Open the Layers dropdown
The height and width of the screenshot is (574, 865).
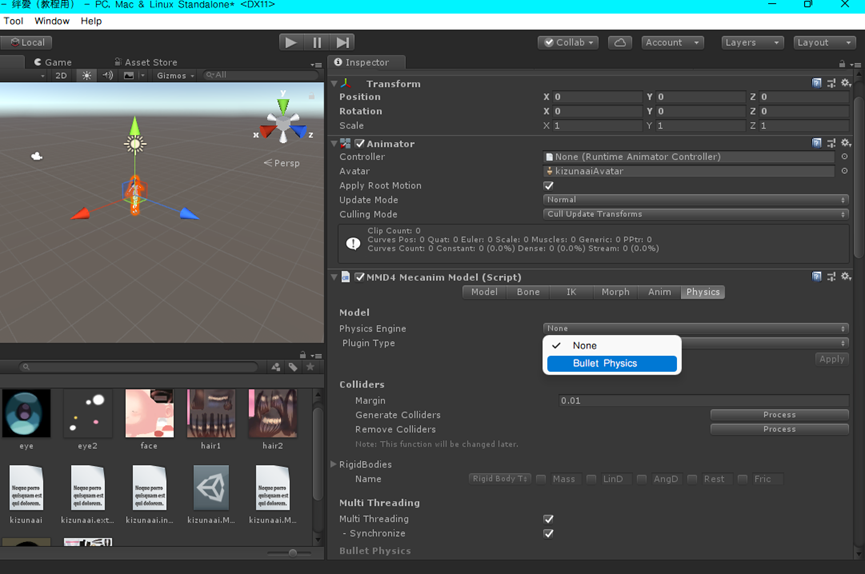tap(752, 43)
